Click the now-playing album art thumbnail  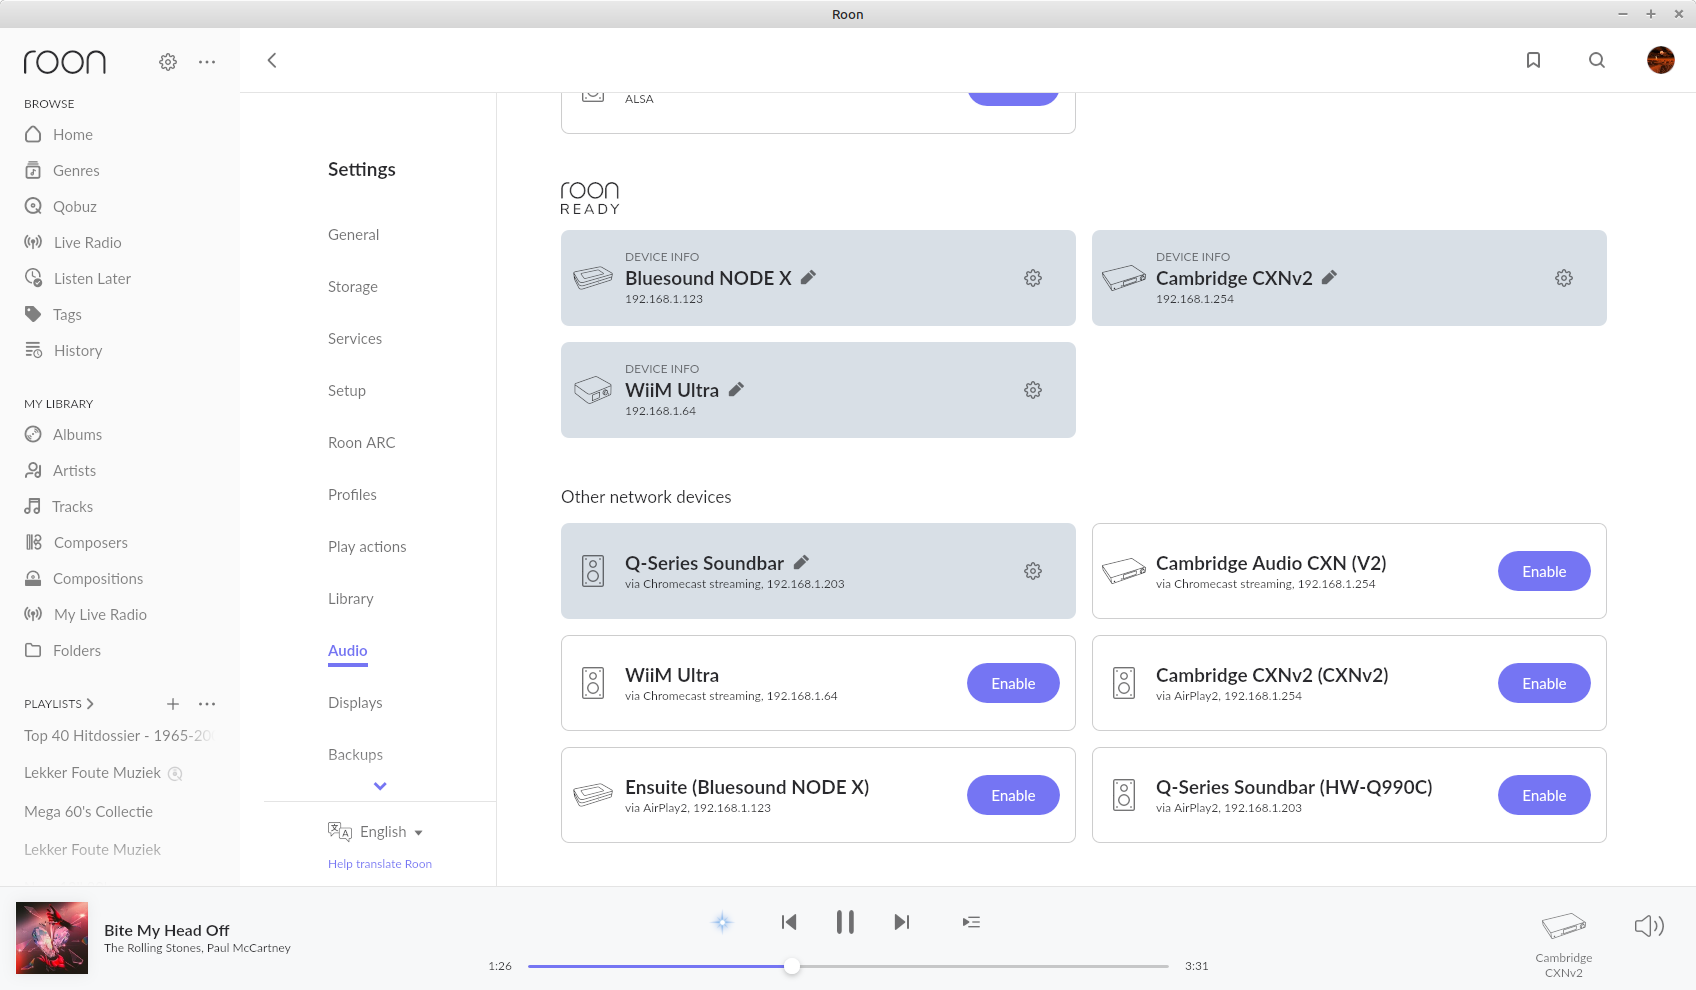pos(52,938)
